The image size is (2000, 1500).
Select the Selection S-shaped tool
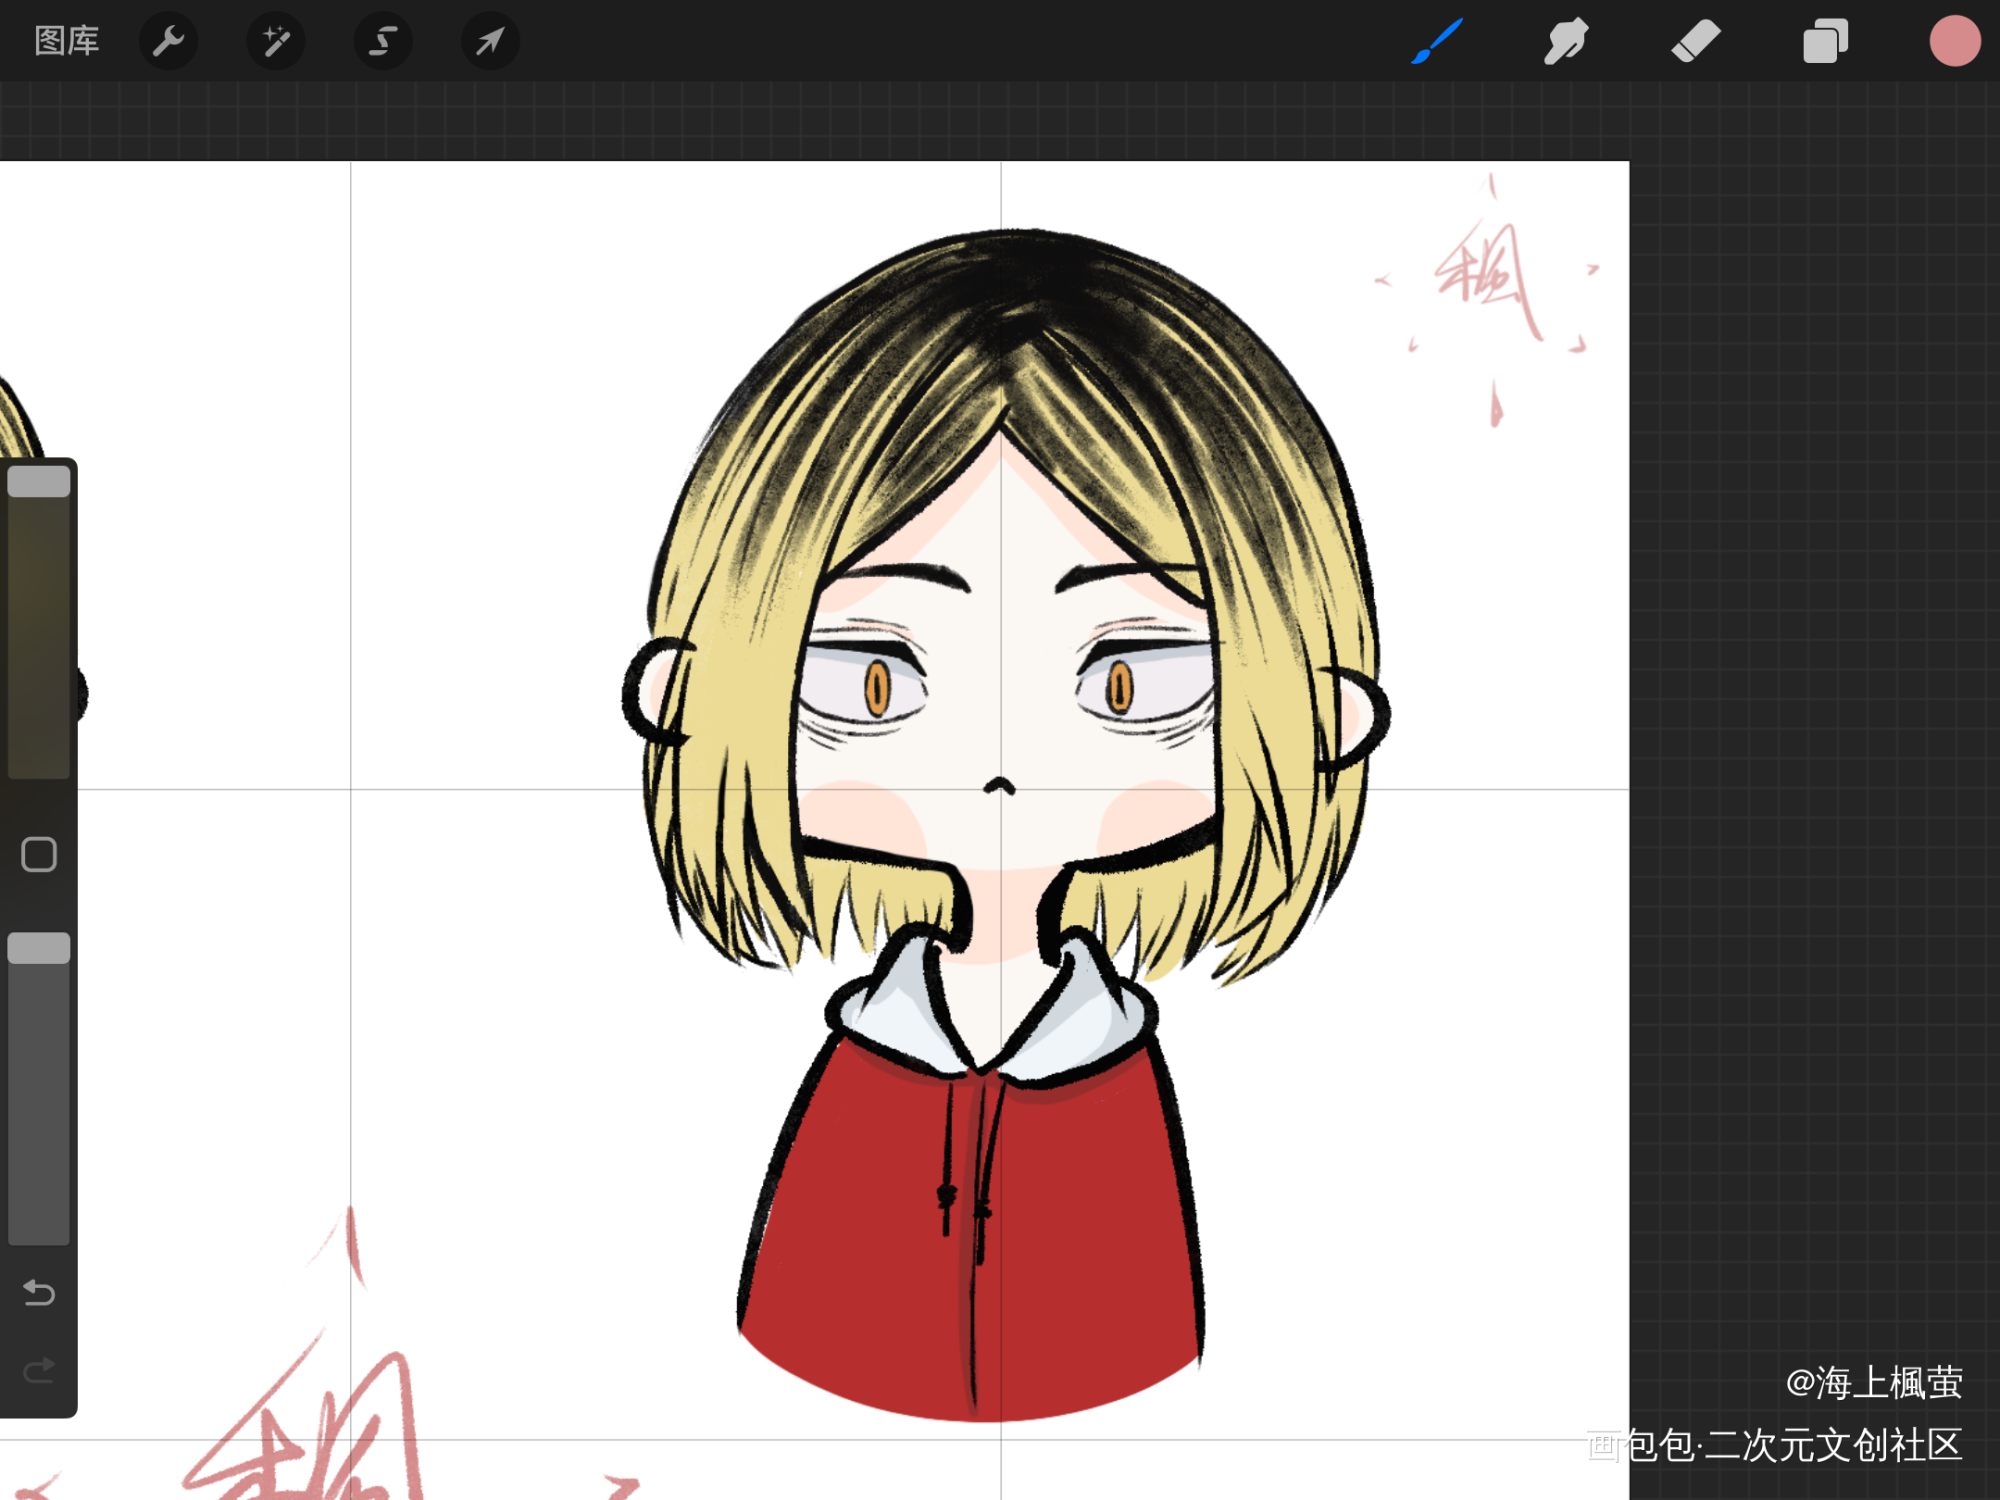tap(382, 41)
